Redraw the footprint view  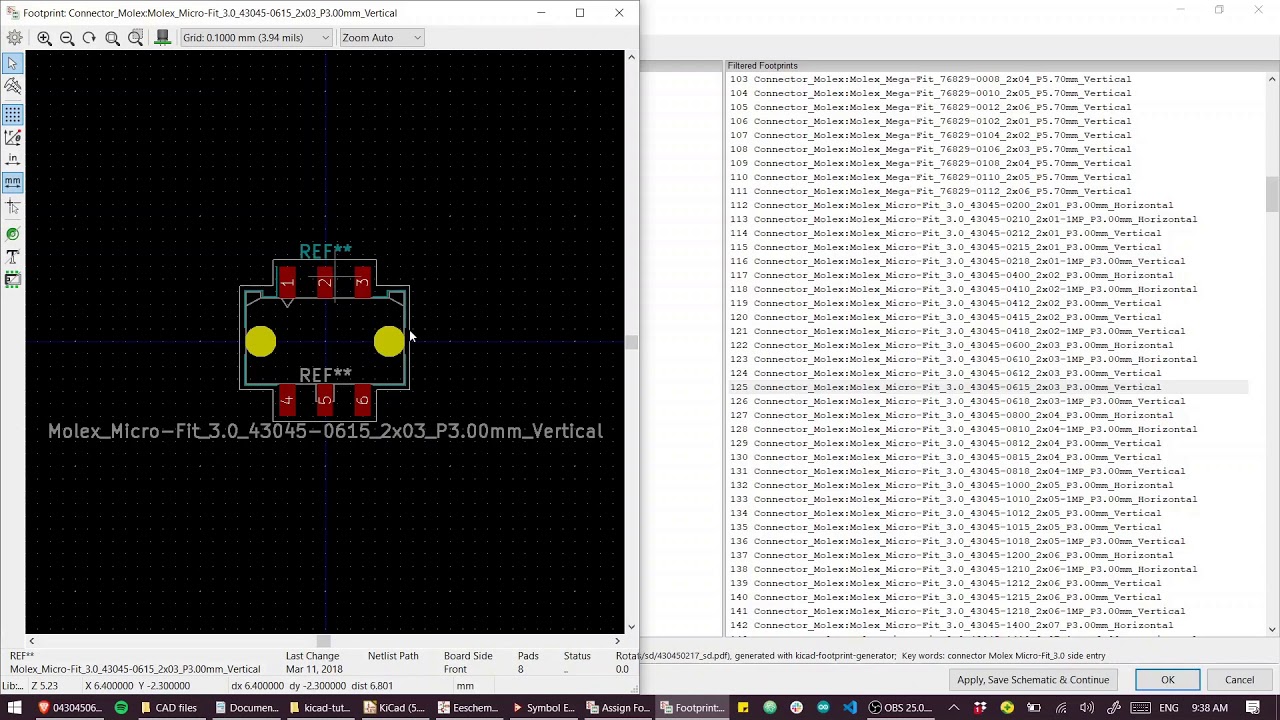click(89, 38)
